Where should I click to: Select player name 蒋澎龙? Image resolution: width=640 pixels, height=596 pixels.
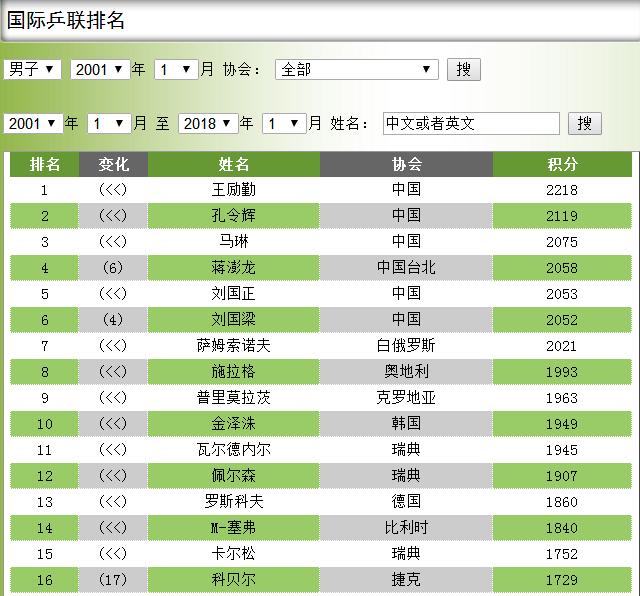(x=234, y=268)
